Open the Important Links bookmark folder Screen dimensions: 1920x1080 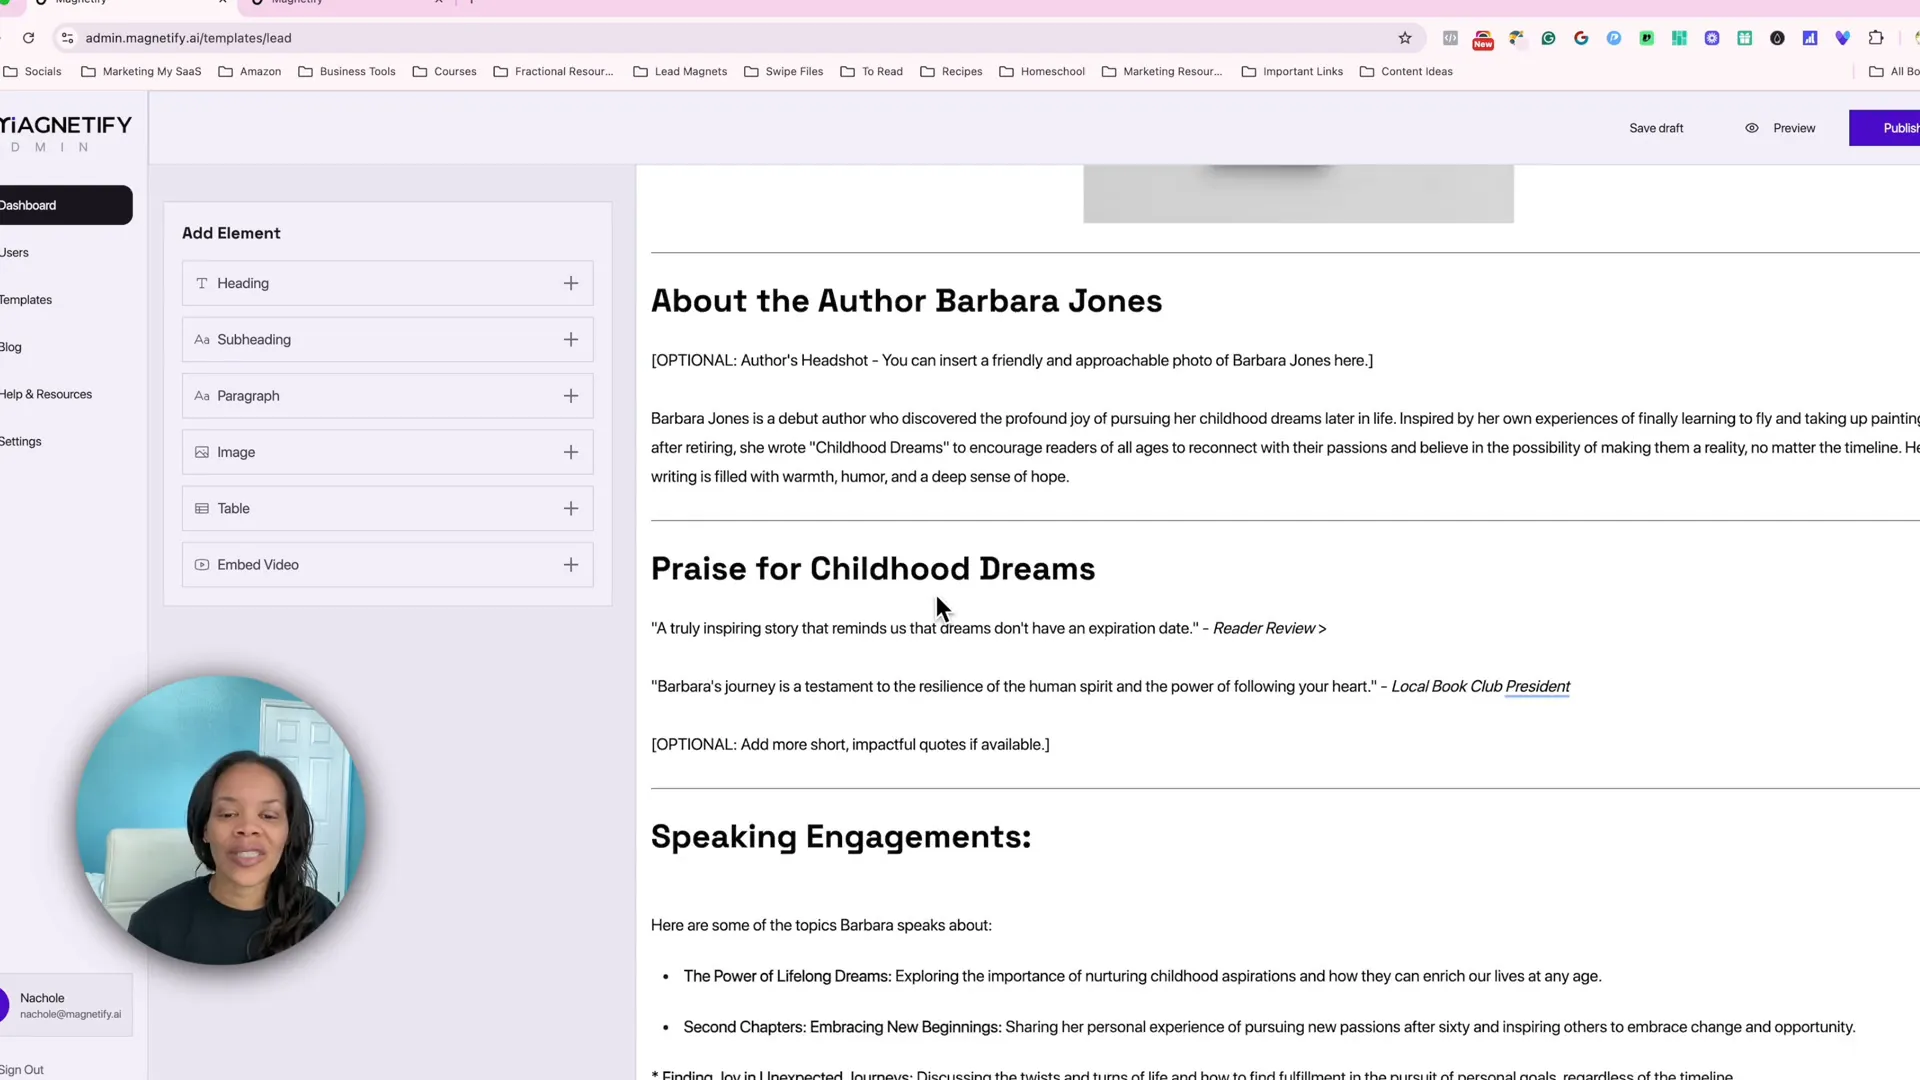point(1293,71)
